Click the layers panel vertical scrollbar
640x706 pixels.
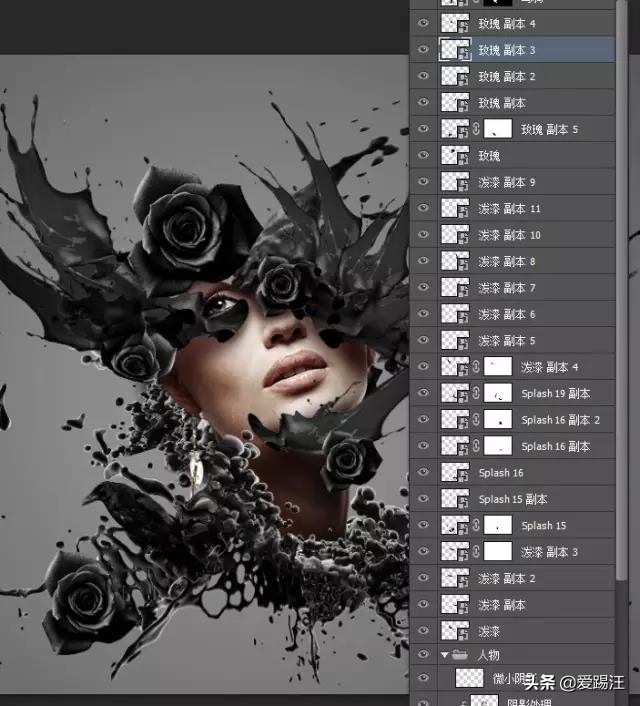622,288
